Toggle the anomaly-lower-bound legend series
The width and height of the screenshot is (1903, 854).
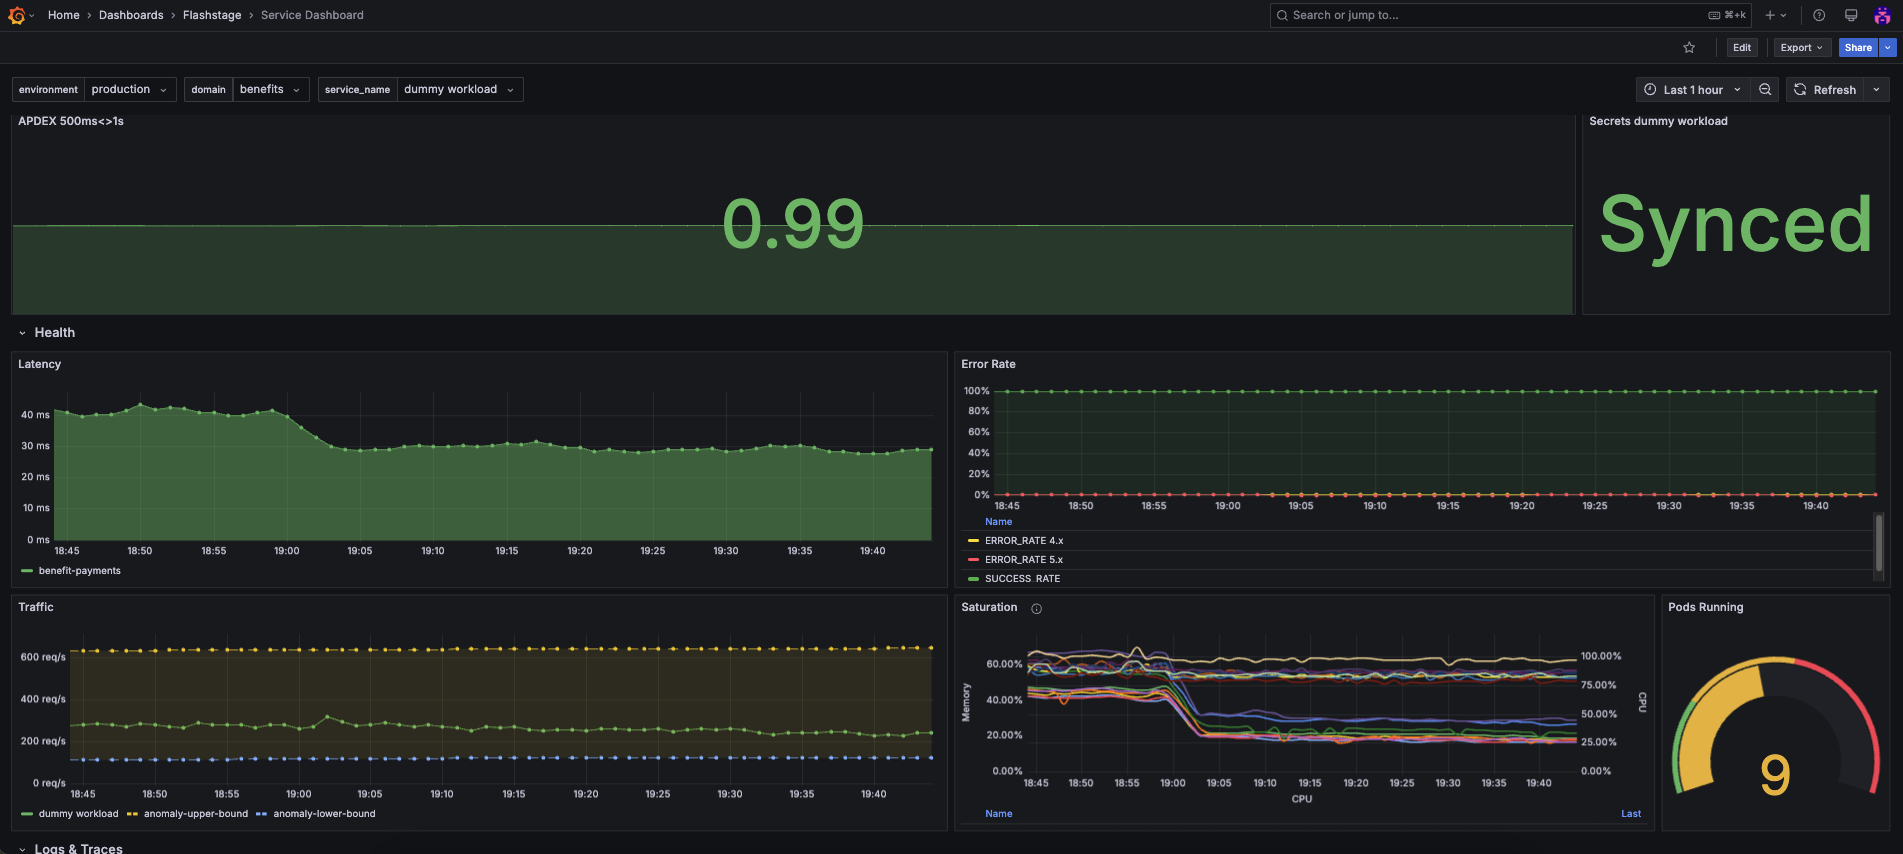click(x=324, y=814)
